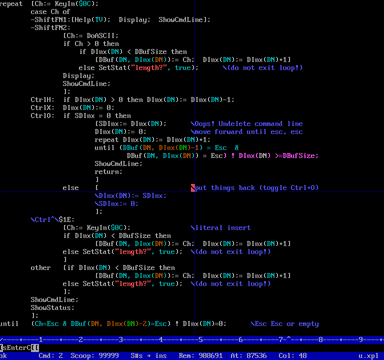Click the 'ok' status indicator
The image size is (384, 360).
pyautogui.click(x=3, y=356)
